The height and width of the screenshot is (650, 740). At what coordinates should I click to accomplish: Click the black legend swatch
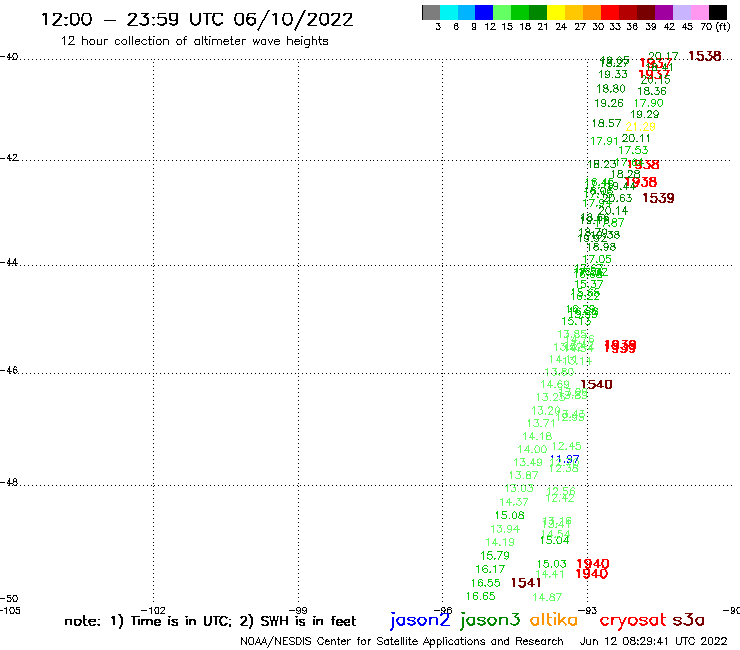tap(717, 12)
